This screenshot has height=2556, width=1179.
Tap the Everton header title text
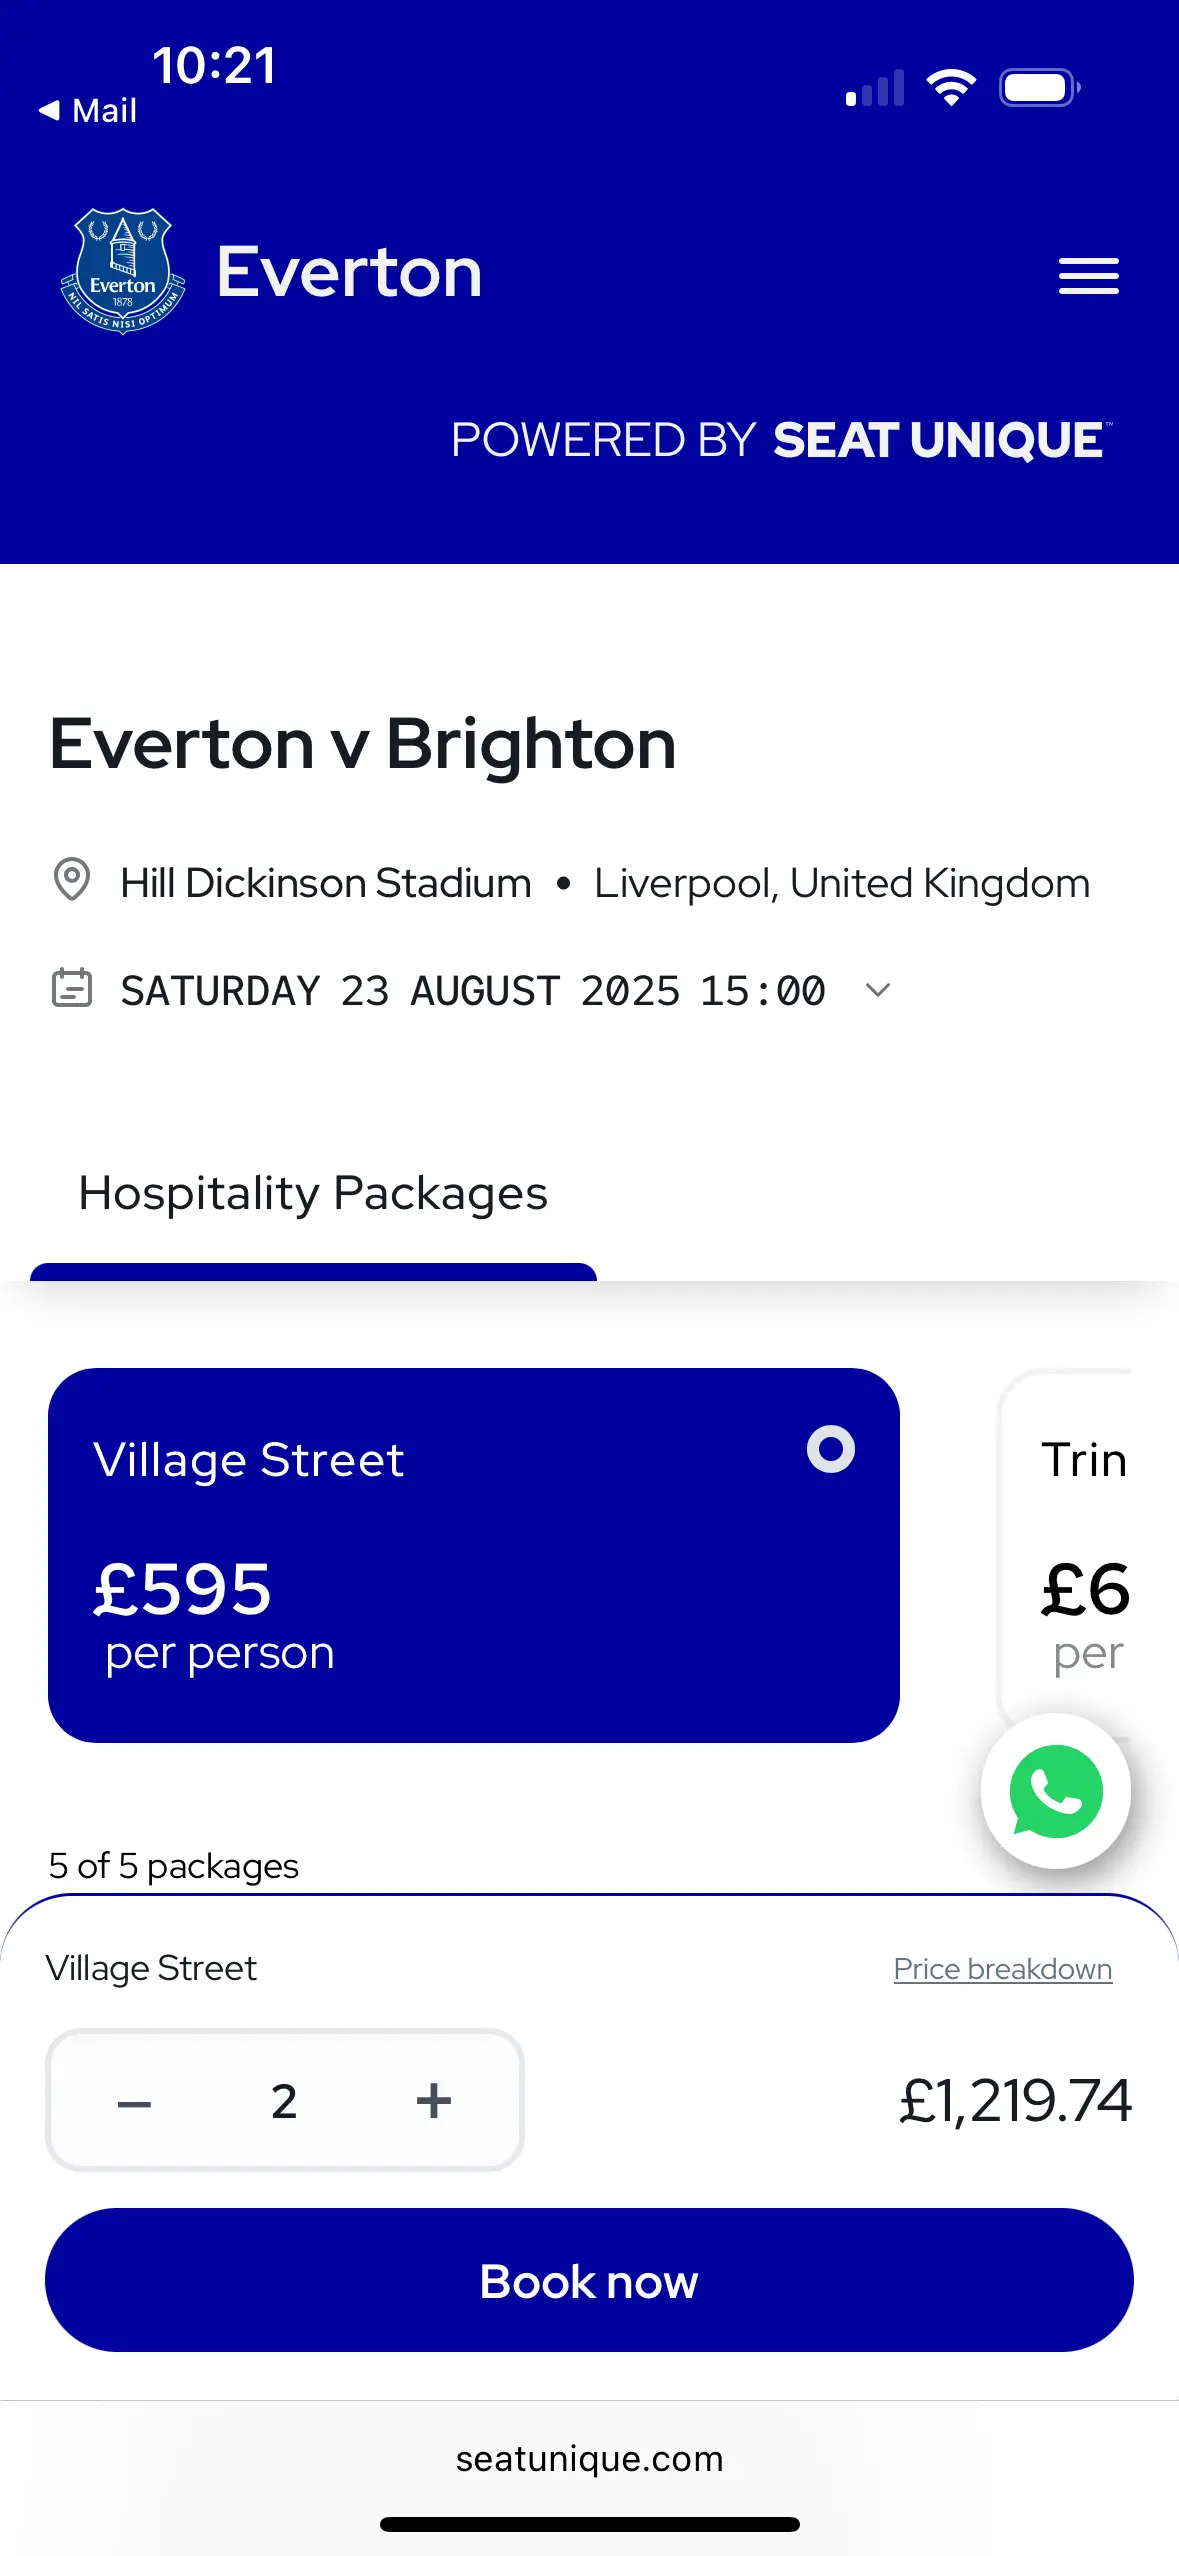349,272
